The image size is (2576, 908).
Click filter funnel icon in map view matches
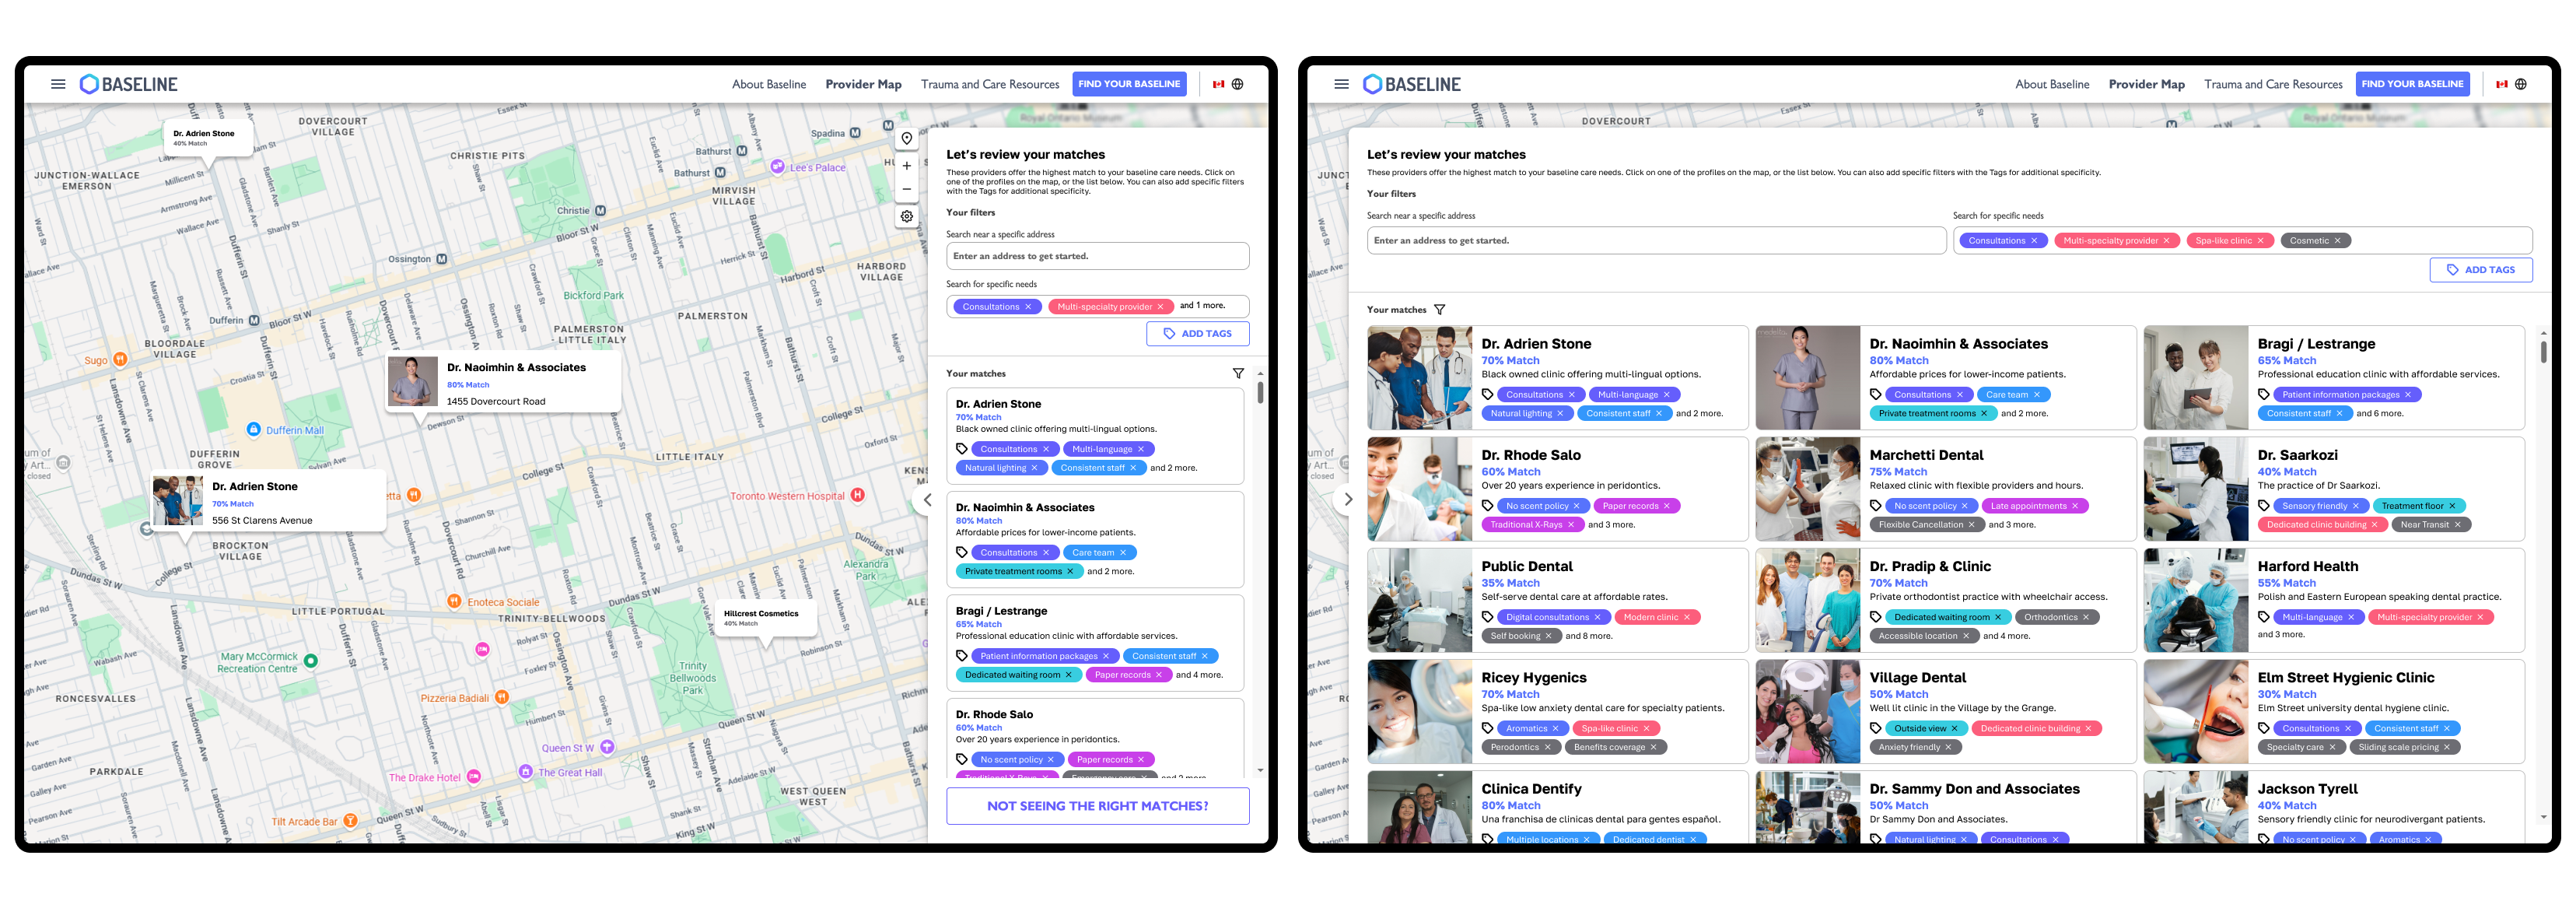pyautogui.click(x=1238, y=373)
